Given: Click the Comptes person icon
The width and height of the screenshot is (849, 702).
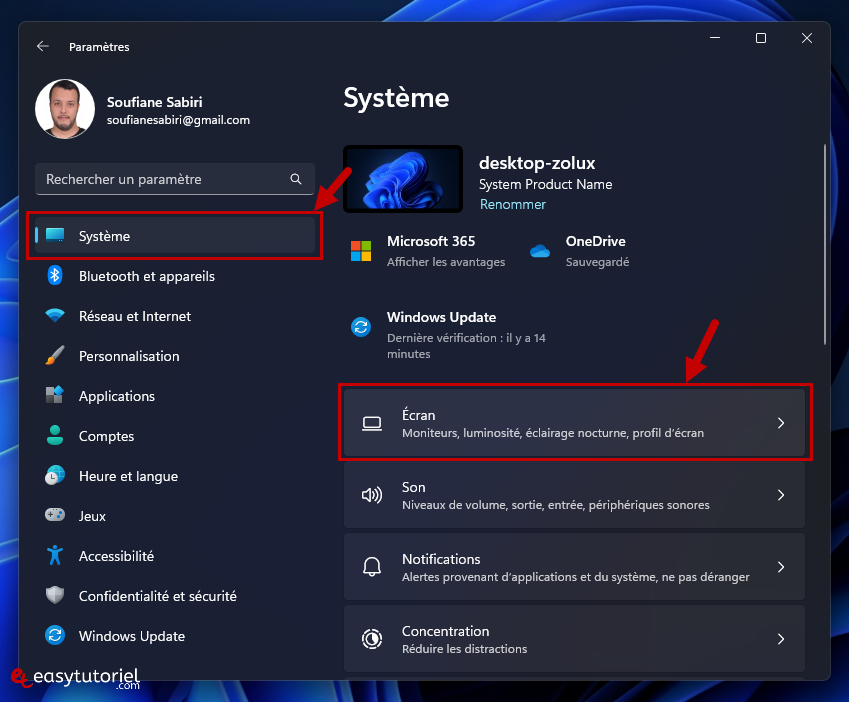Looking at the screenshot, I should click(x=55, y=435).
